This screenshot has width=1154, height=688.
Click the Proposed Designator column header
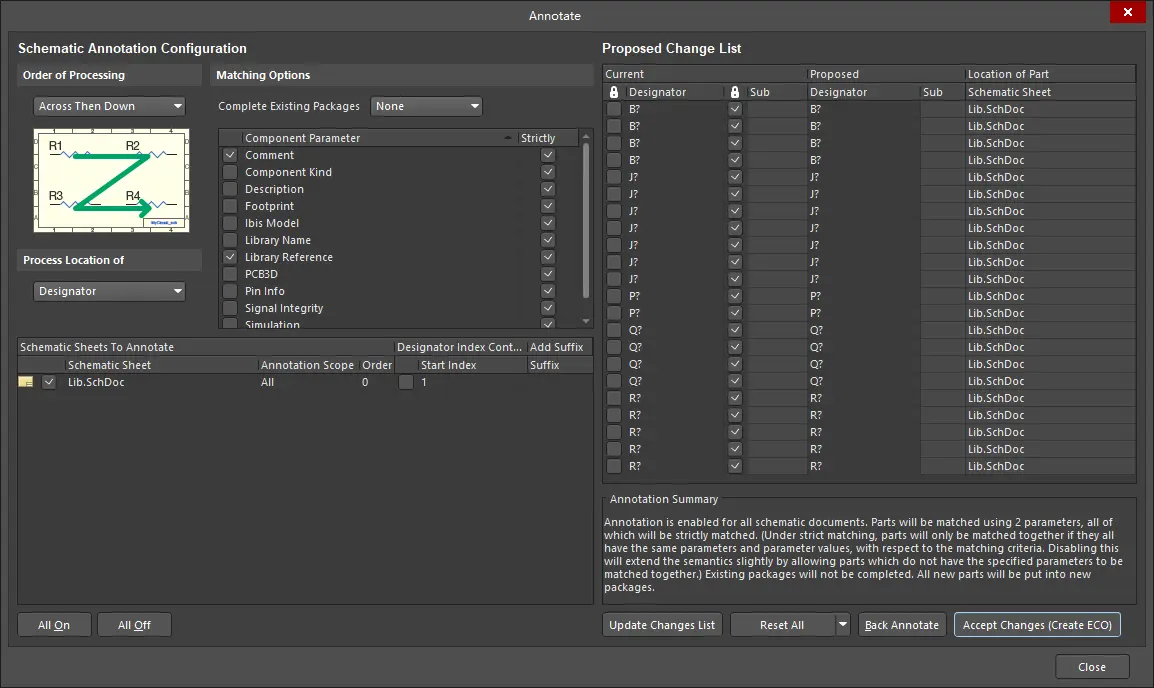click(838, 92)
